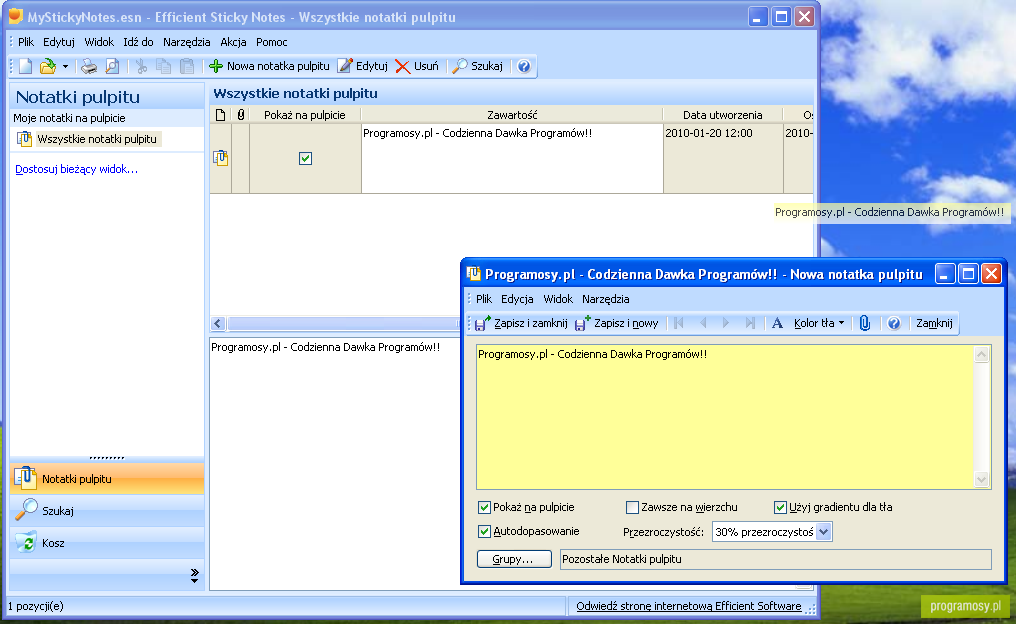Open Narzędzia menu in main window
The height and width of the screenshot is (624, 1016).
(187, 42)
